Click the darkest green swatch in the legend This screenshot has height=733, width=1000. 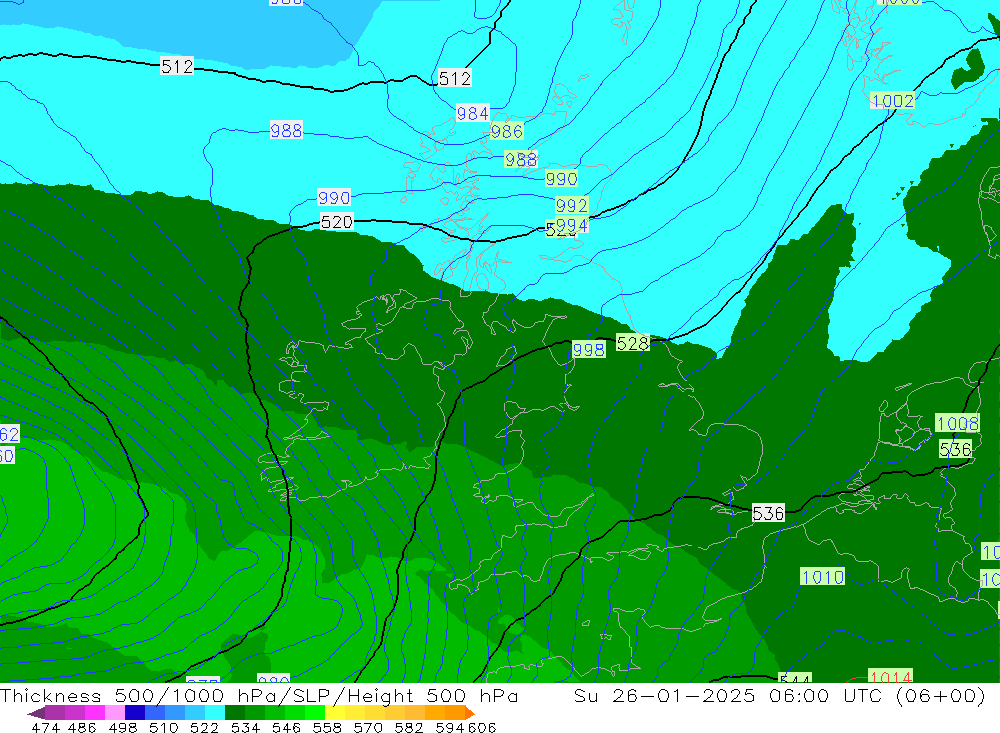click(235, 713)
